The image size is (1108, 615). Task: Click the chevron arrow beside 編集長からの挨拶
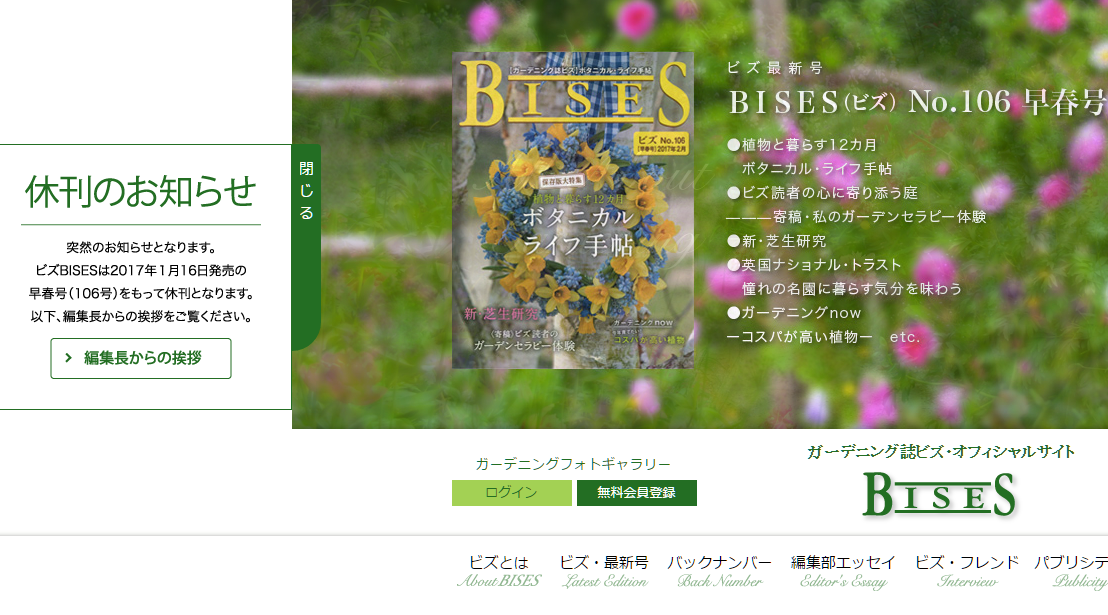[69, 358]
